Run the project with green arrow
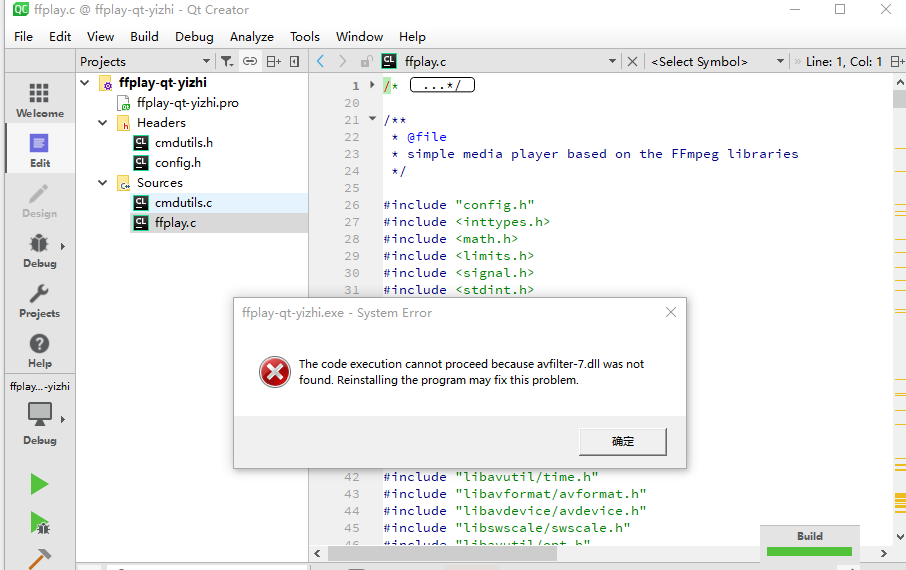 tap(39, 484)
